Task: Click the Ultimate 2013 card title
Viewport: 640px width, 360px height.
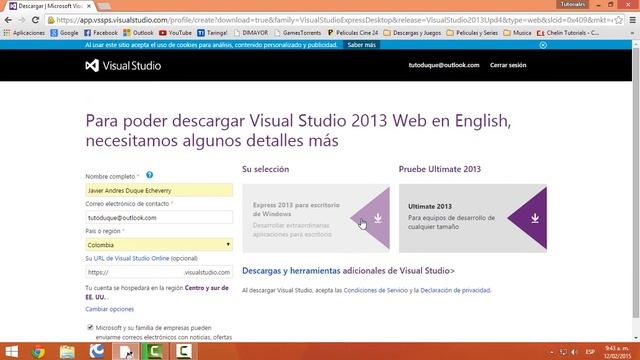Action: pos(430,207)
